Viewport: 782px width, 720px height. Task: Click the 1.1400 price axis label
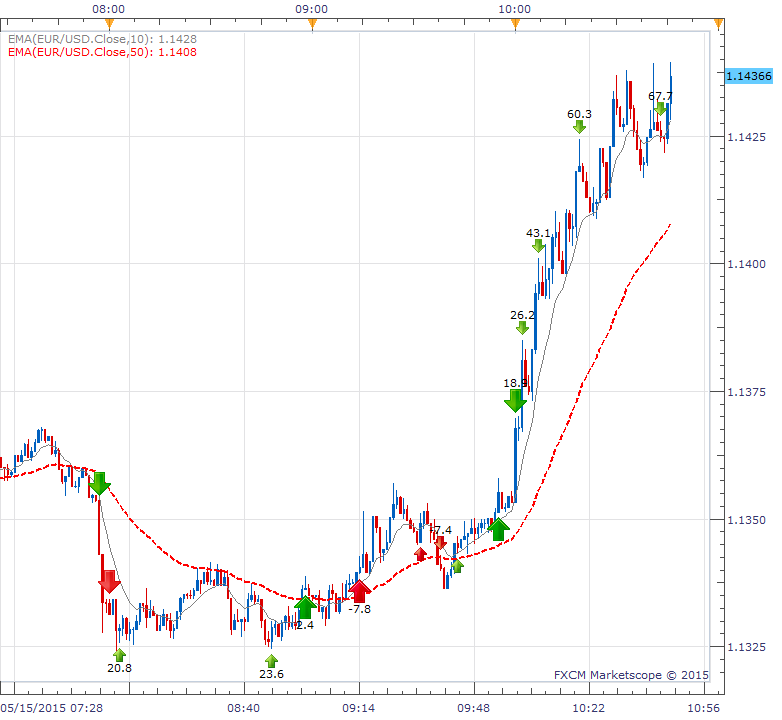[x=746, y=264]
